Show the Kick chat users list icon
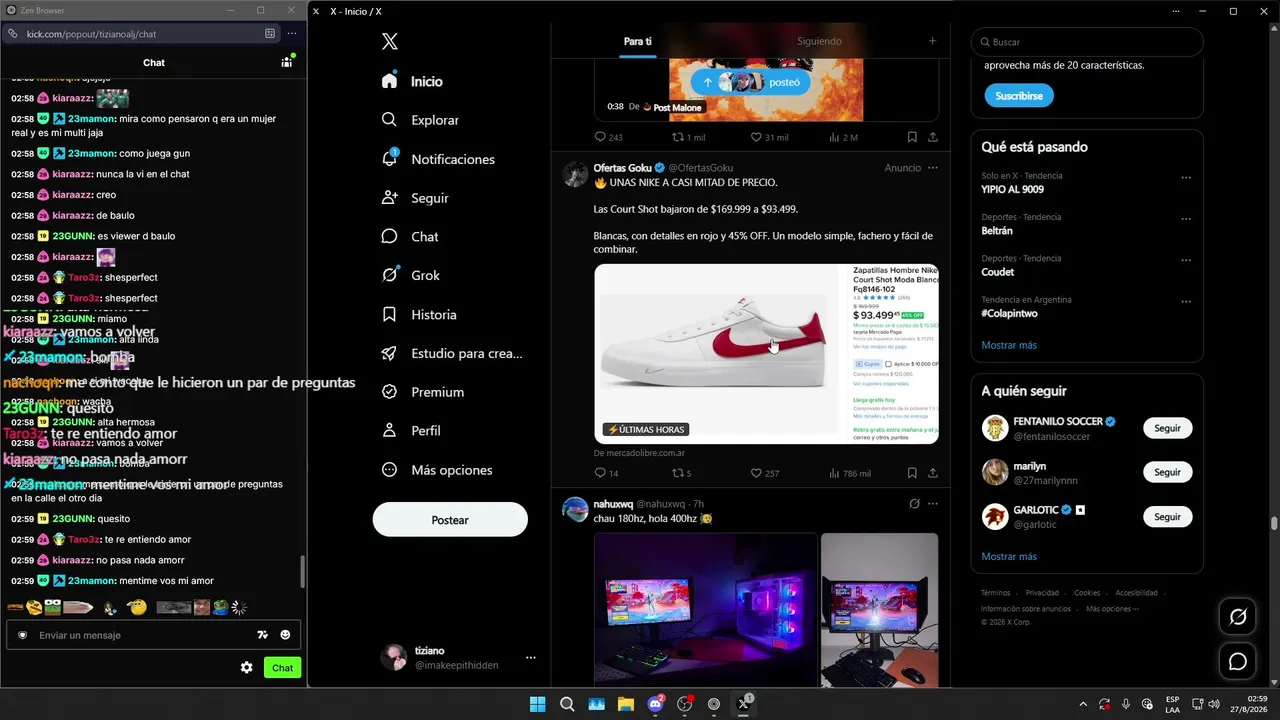The height and width of the screenshot is (720, 1280). (x=287, y=62)
